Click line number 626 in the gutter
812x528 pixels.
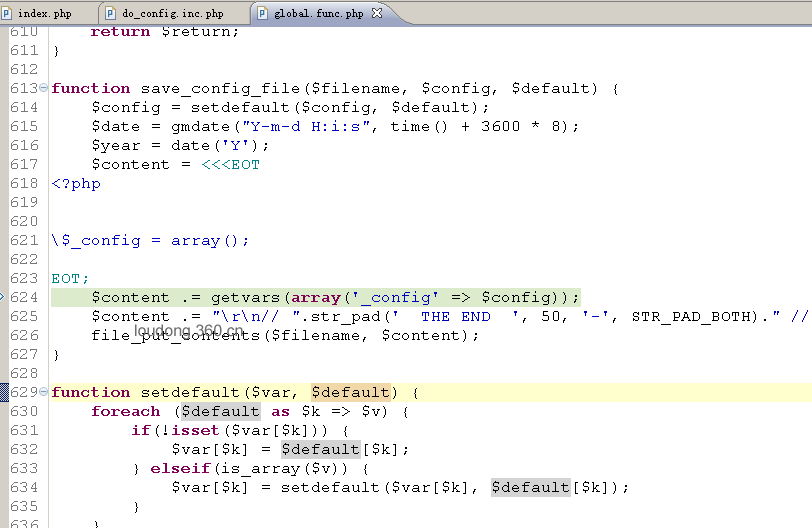23,335
